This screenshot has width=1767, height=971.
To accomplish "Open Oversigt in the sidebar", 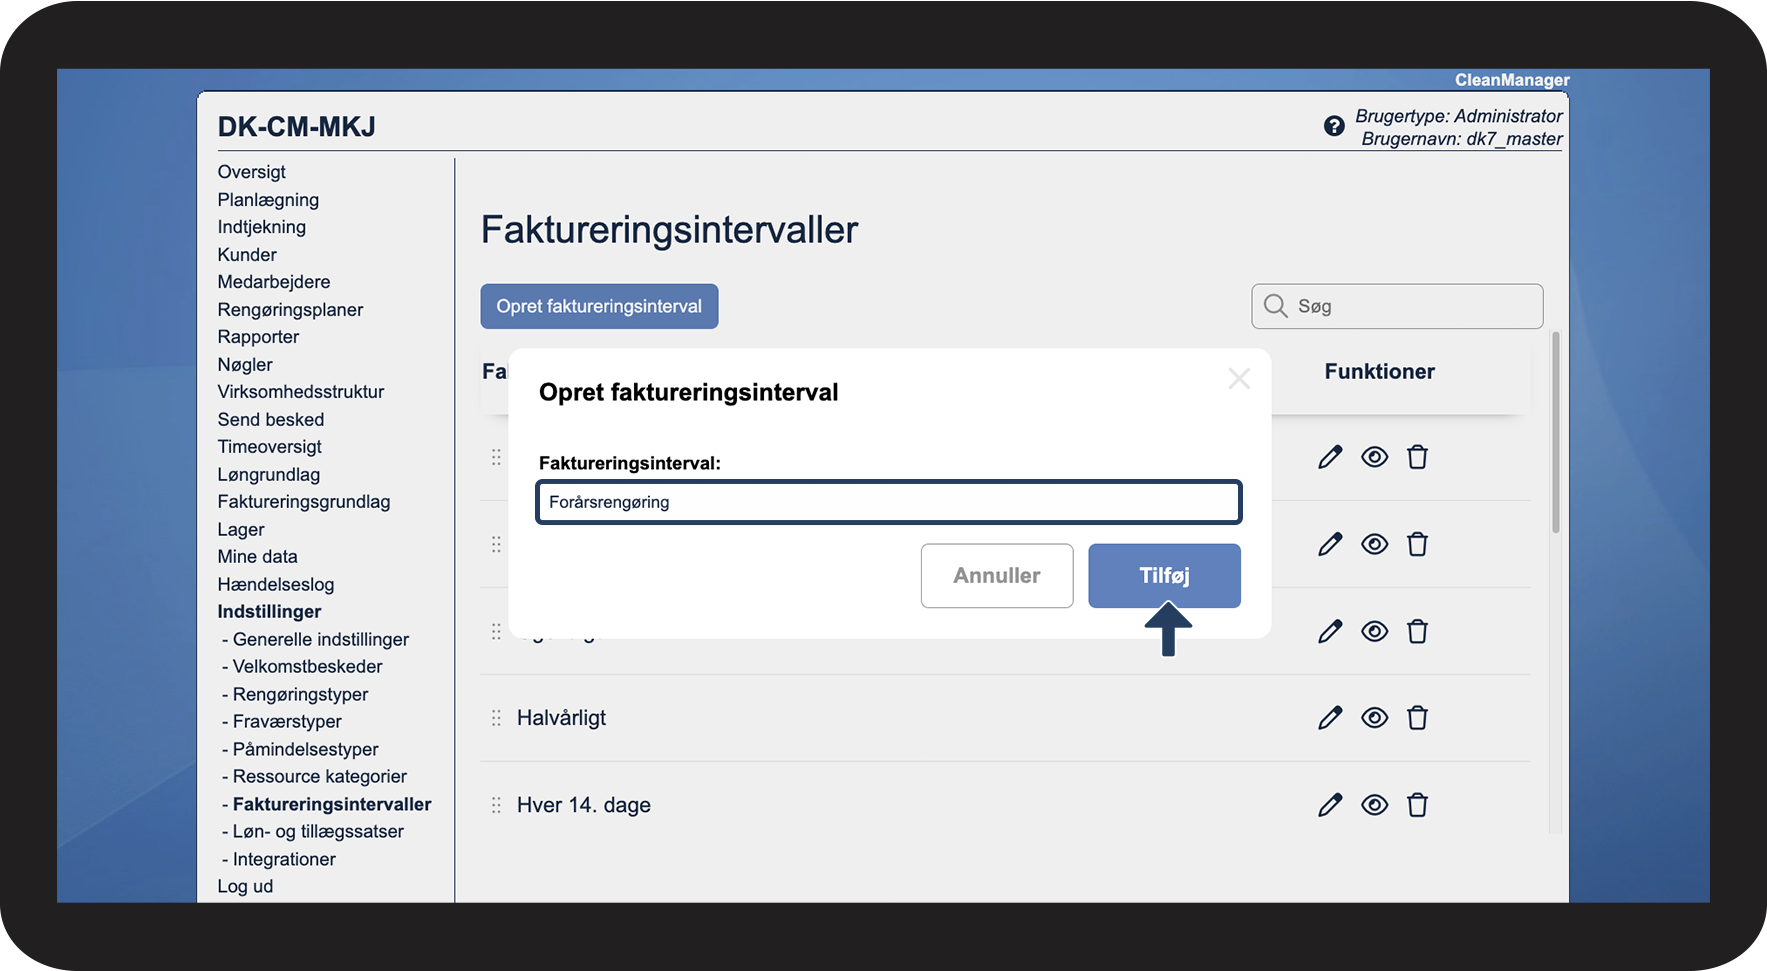I will pos(252,172).
